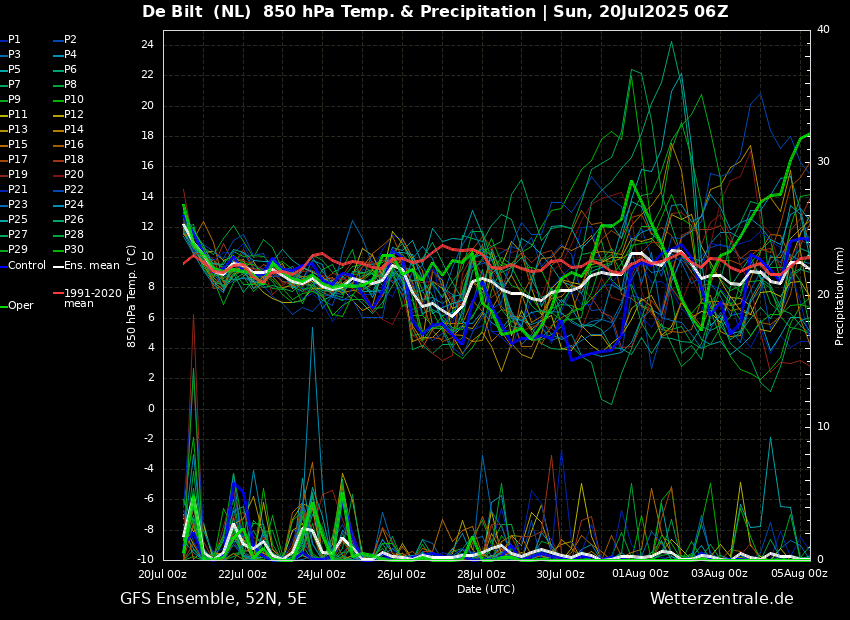Click the 03Aug 00z date label
The image size is (850, 620).
pyautogui.click(x=720, y=573)
